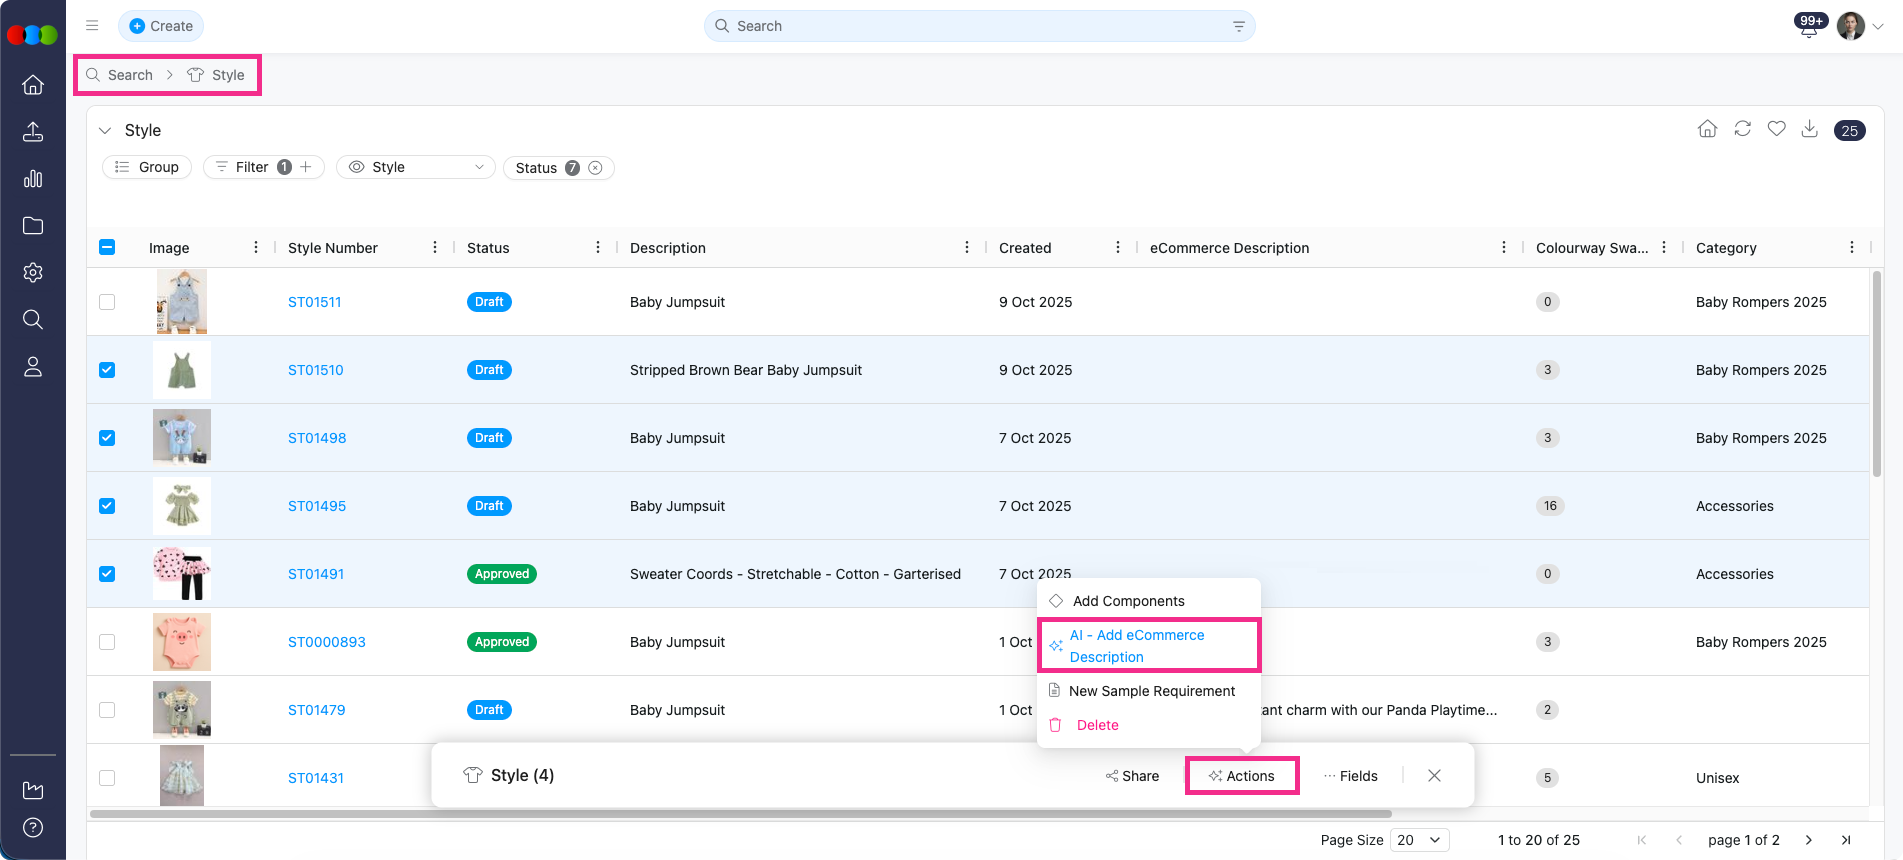Click the home icon in left sidebar
Image resolution: width=1903 pixels, height=860 pixels.
[33, 85]
